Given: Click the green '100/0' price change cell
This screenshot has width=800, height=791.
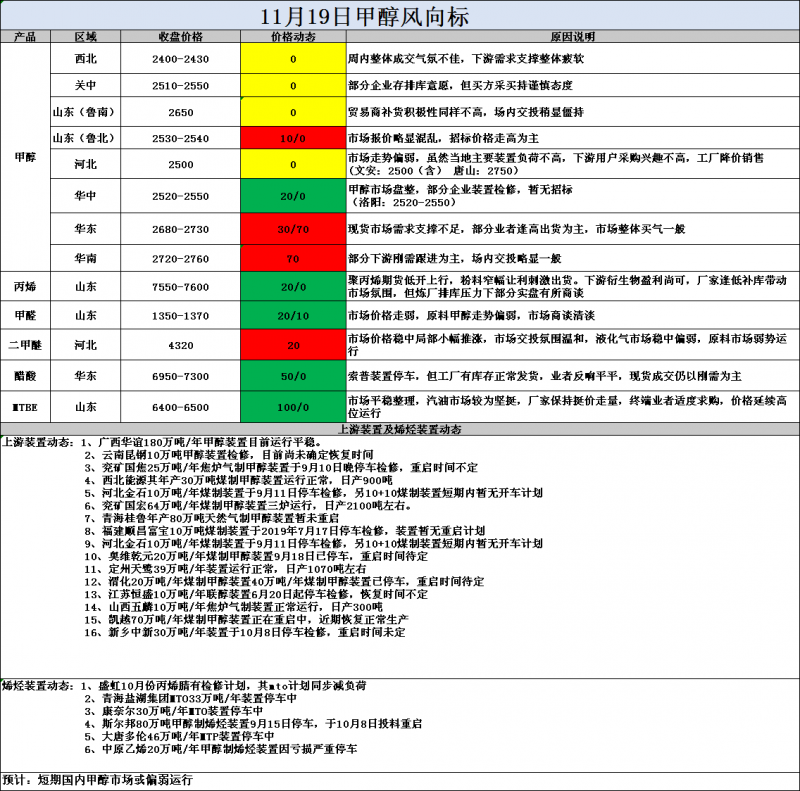Looking at the screenshot, I should click(293, 407).
